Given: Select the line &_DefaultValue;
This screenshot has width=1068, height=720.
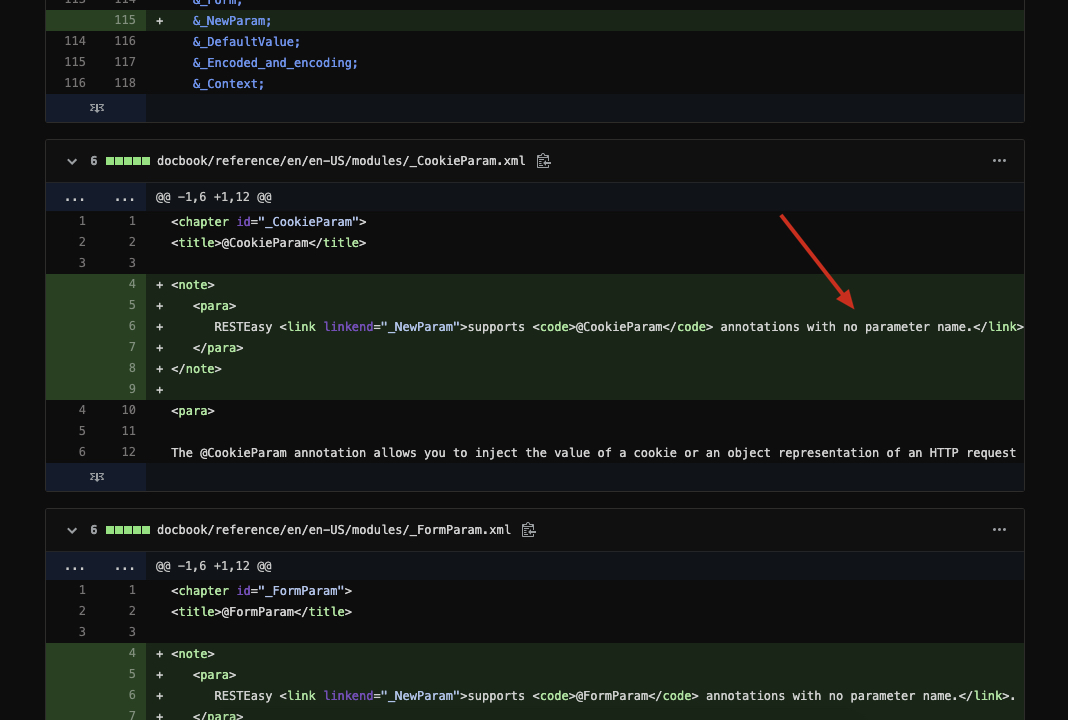Looking at the screenshot, I should point(246,42).
